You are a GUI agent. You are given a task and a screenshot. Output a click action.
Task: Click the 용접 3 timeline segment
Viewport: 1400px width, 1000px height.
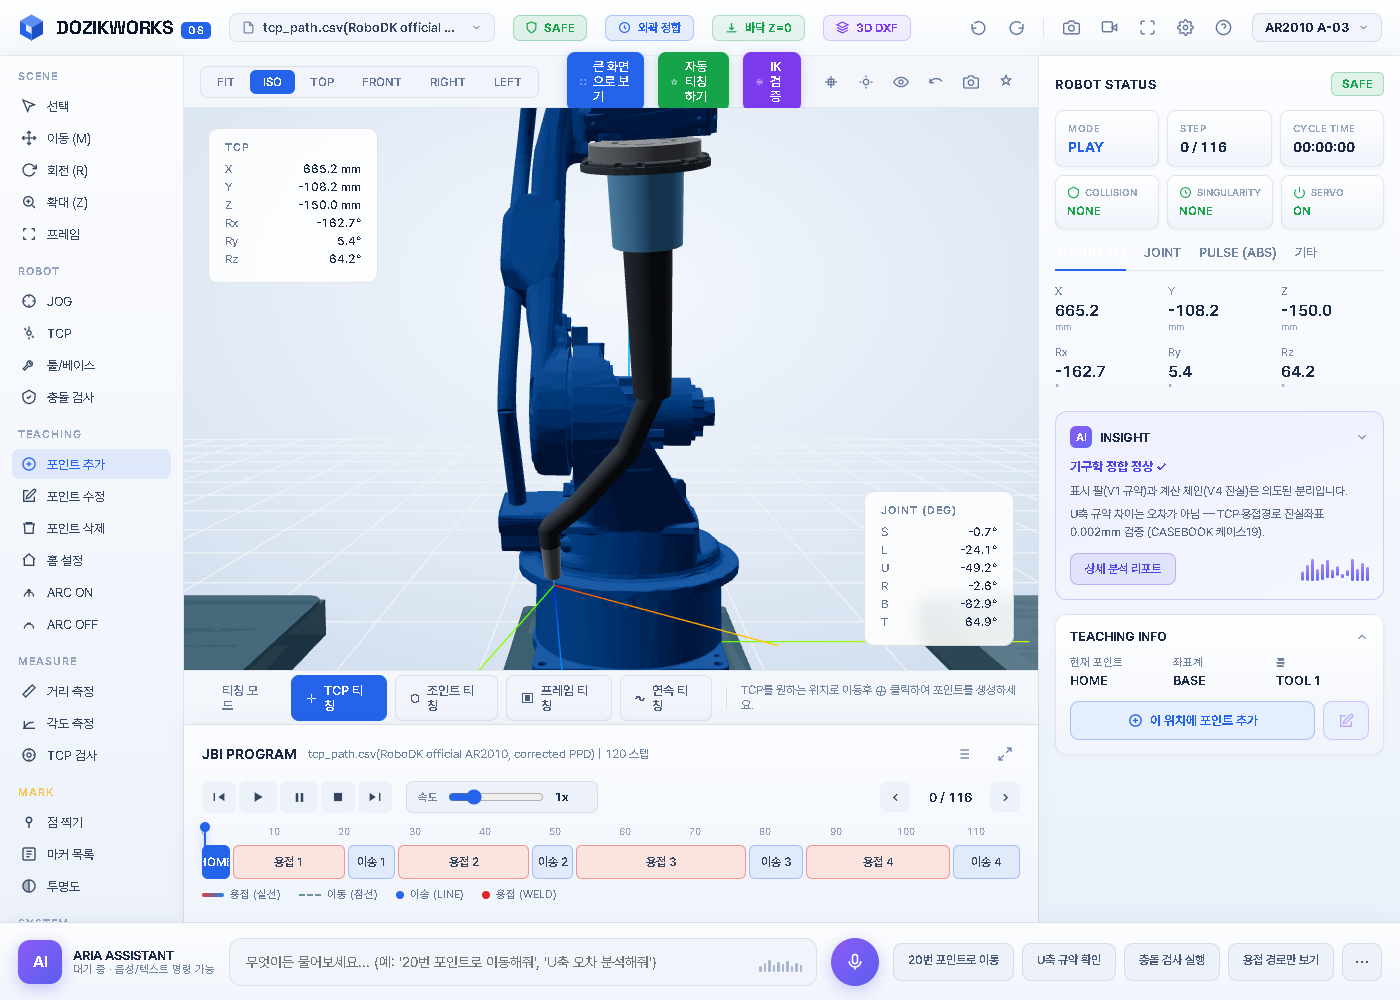[661, 862]
